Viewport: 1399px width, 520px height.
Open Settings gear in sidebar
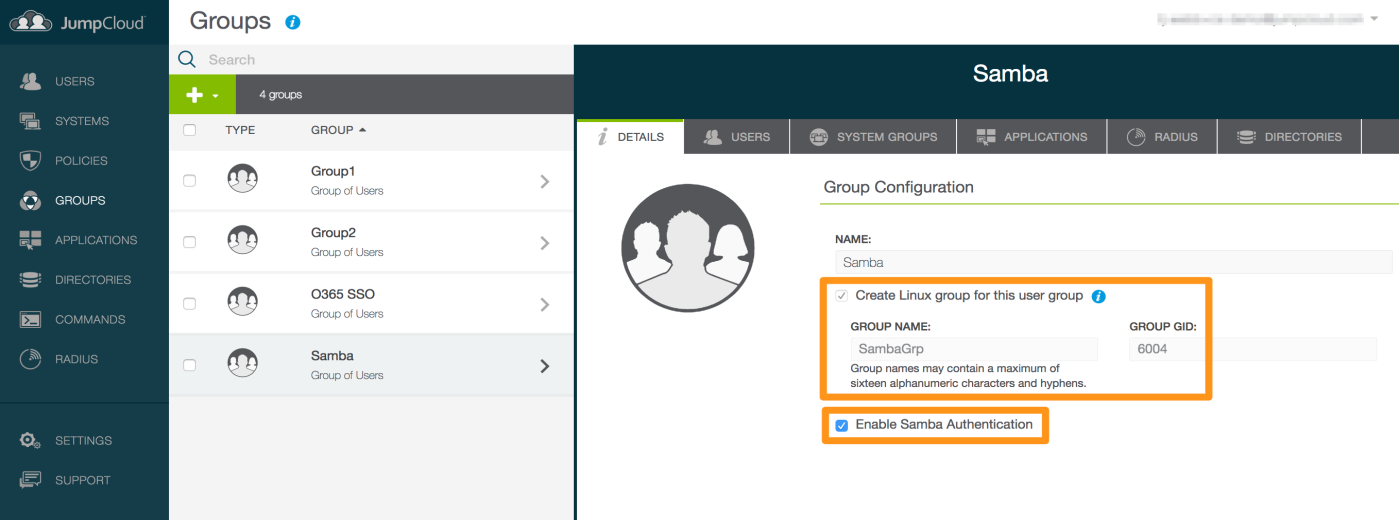pos(31,440)
